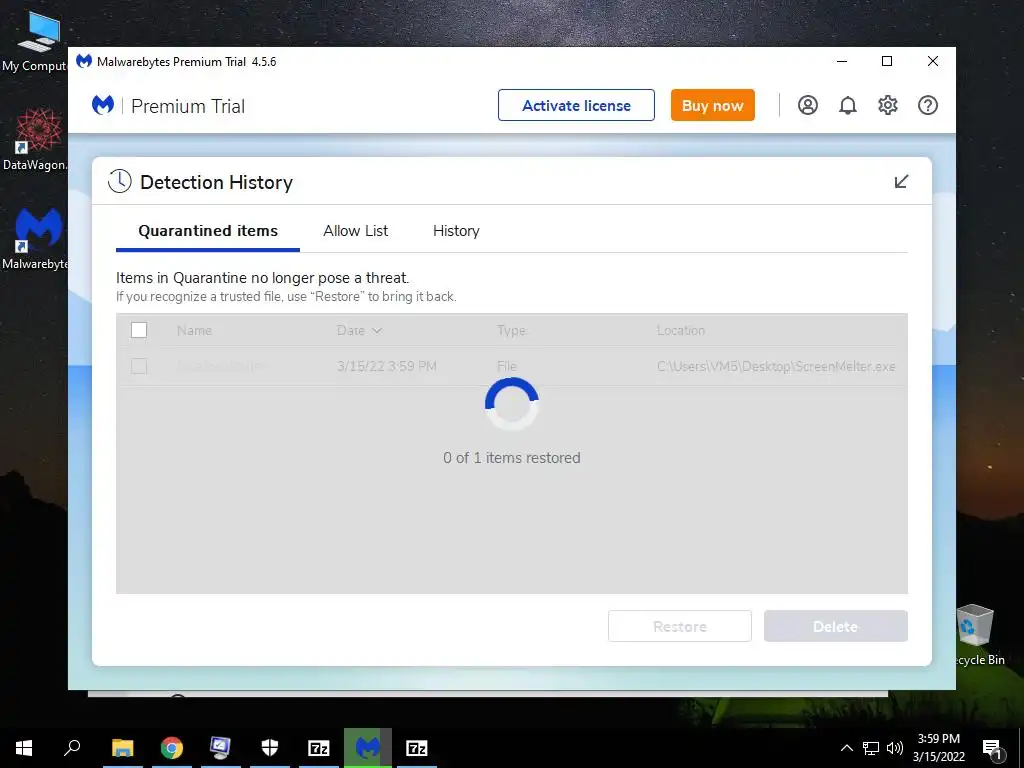
Task: Open Google Chrome from taskbar
Action: coord(172,748)
